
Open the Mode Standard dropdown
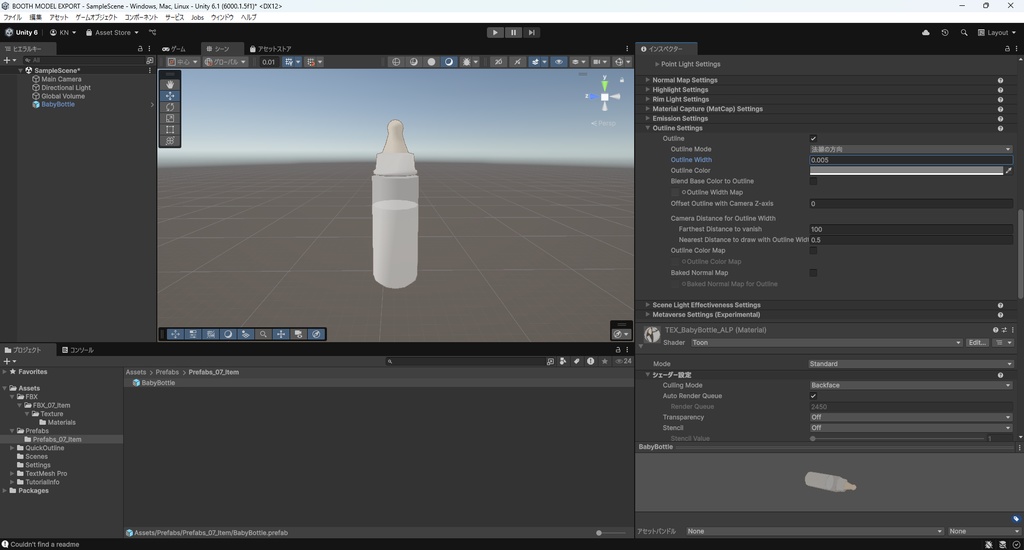(x=911, y=364)
